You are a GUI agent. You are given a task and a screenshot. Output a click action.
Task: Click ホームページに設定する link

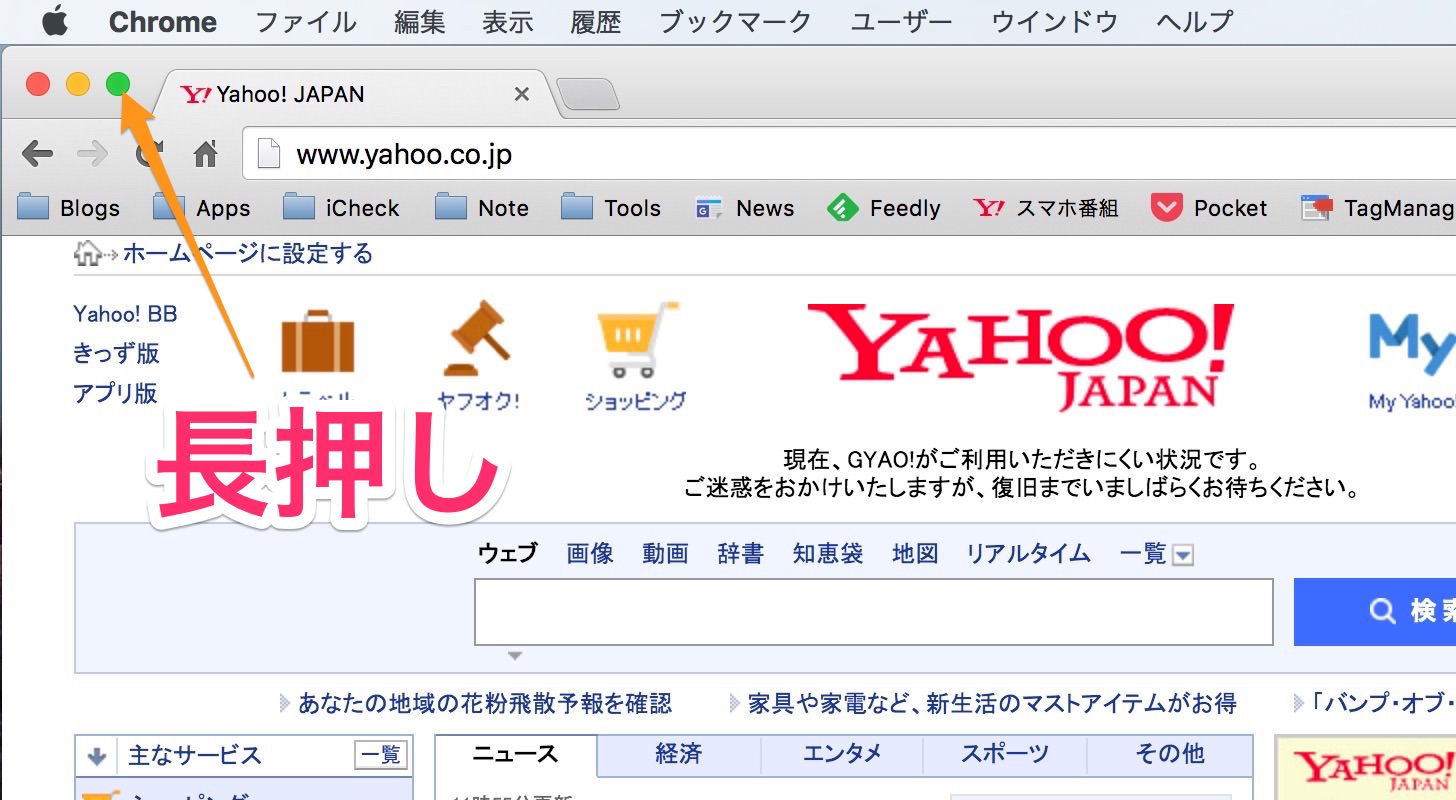click(x=248, y=254)
